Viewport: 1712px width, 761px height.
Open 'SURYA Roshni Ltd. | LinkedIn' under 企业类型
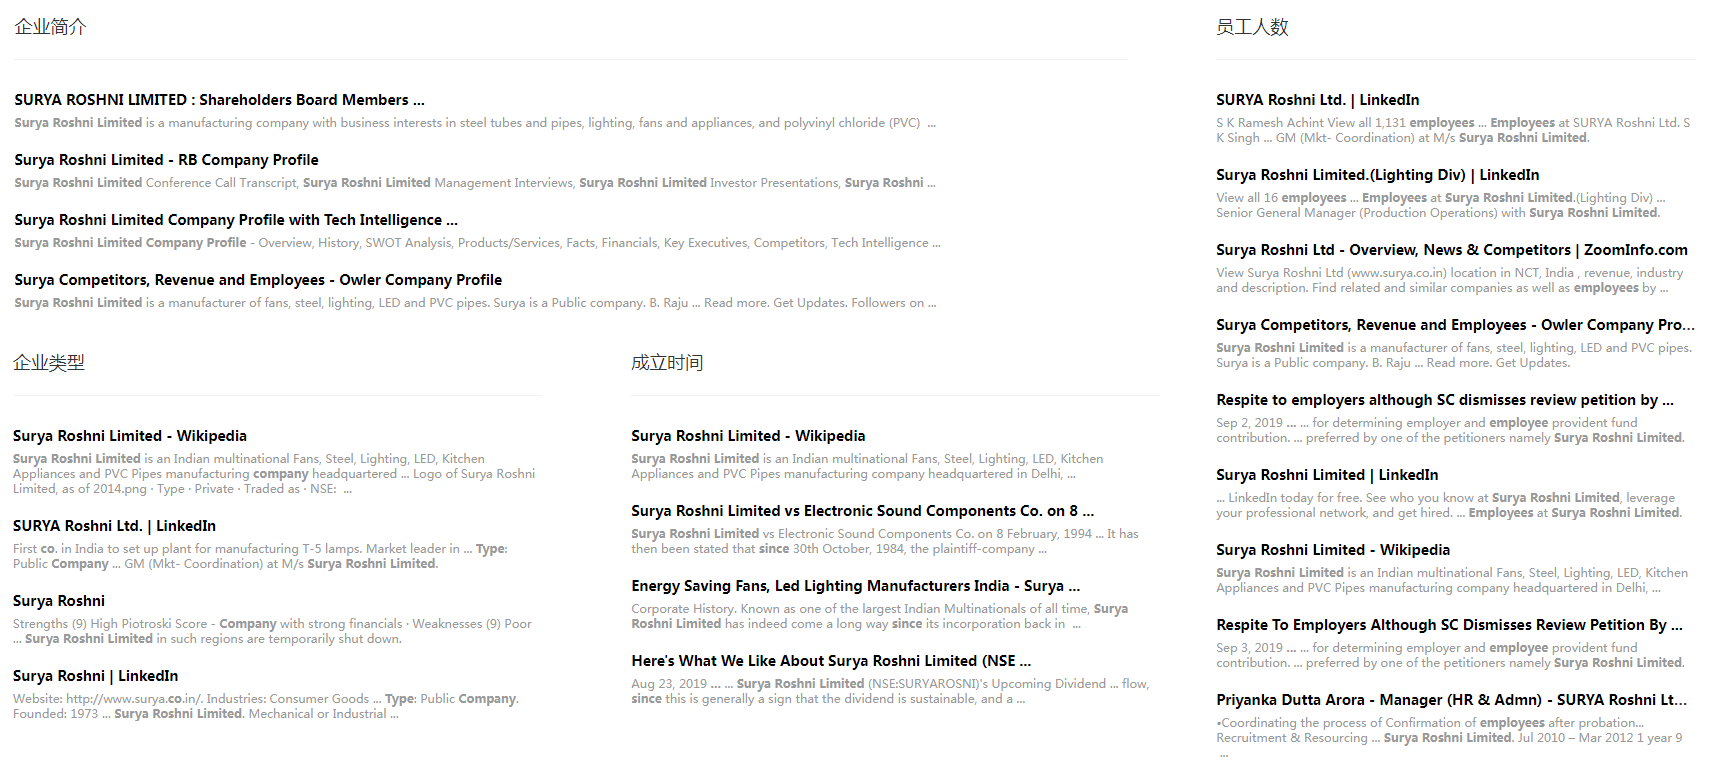114,526
